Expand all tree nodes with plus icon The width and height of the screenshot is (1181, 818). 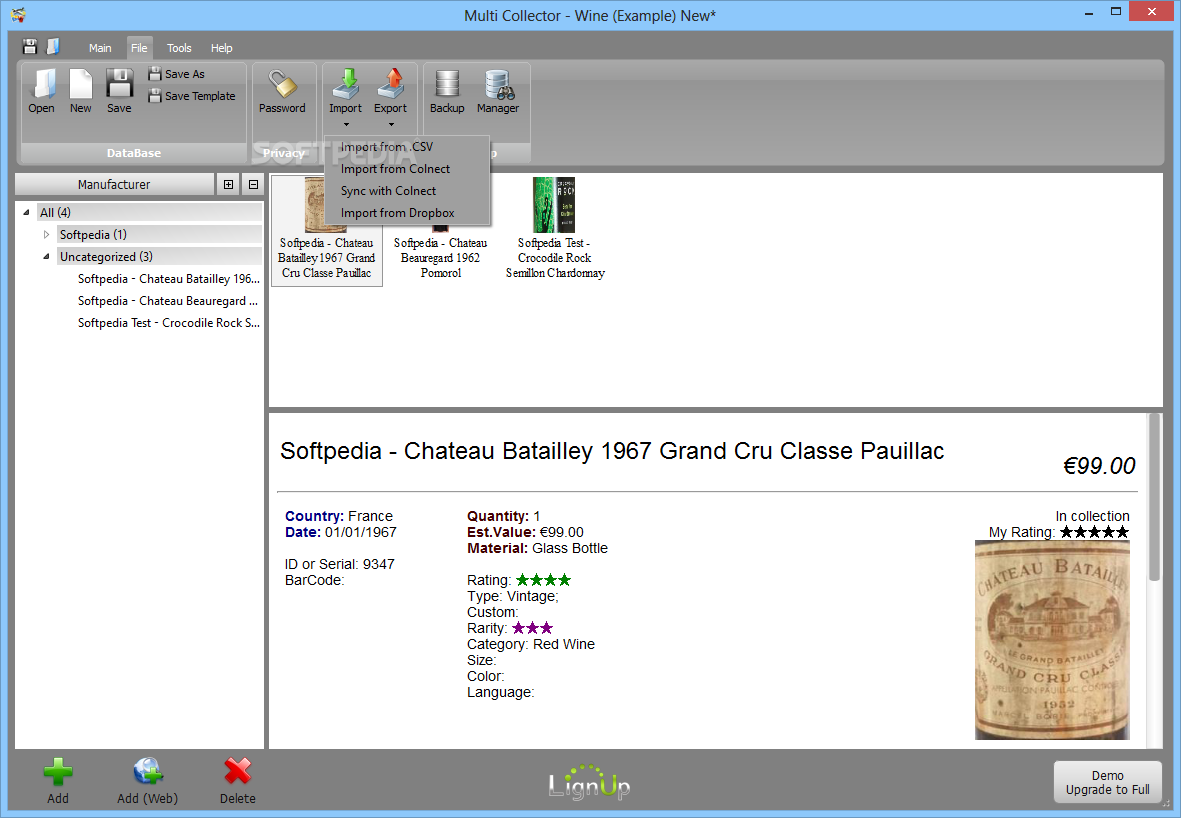[x=228, y=184]
